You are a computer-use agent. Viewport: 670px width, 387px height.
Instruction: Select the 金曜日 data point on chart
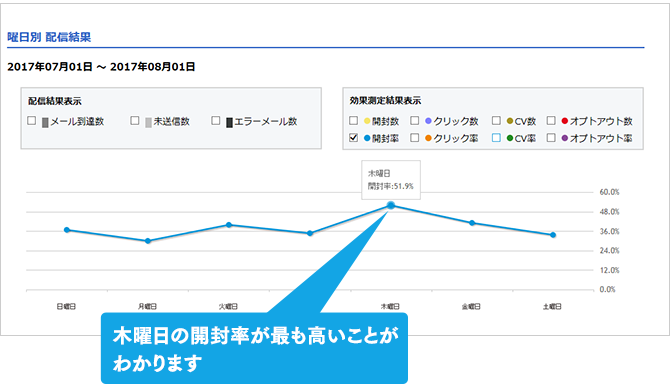coord(472,223)
